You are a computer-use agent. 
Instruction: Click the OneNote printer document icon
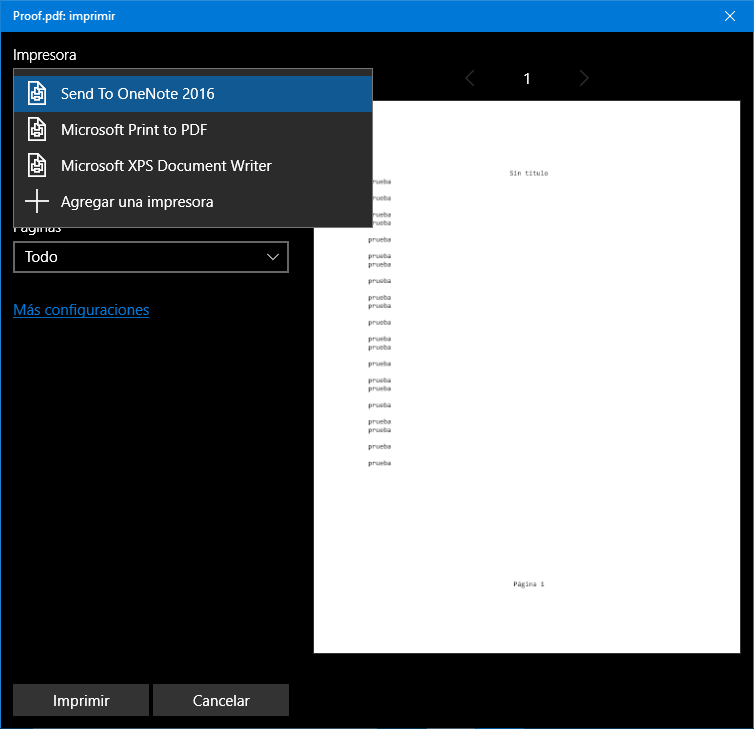point(37,93)
